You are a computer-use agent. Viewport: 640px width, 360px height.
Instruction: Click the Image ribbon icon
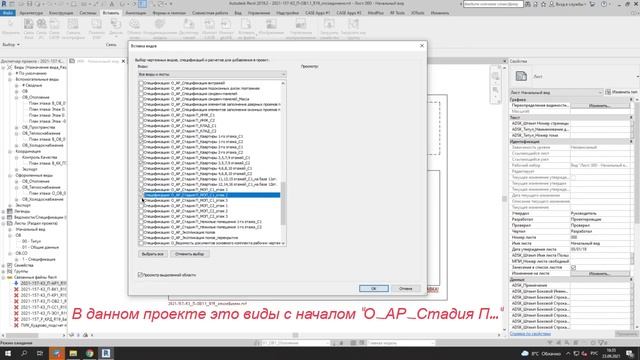(x=271, y=24)
